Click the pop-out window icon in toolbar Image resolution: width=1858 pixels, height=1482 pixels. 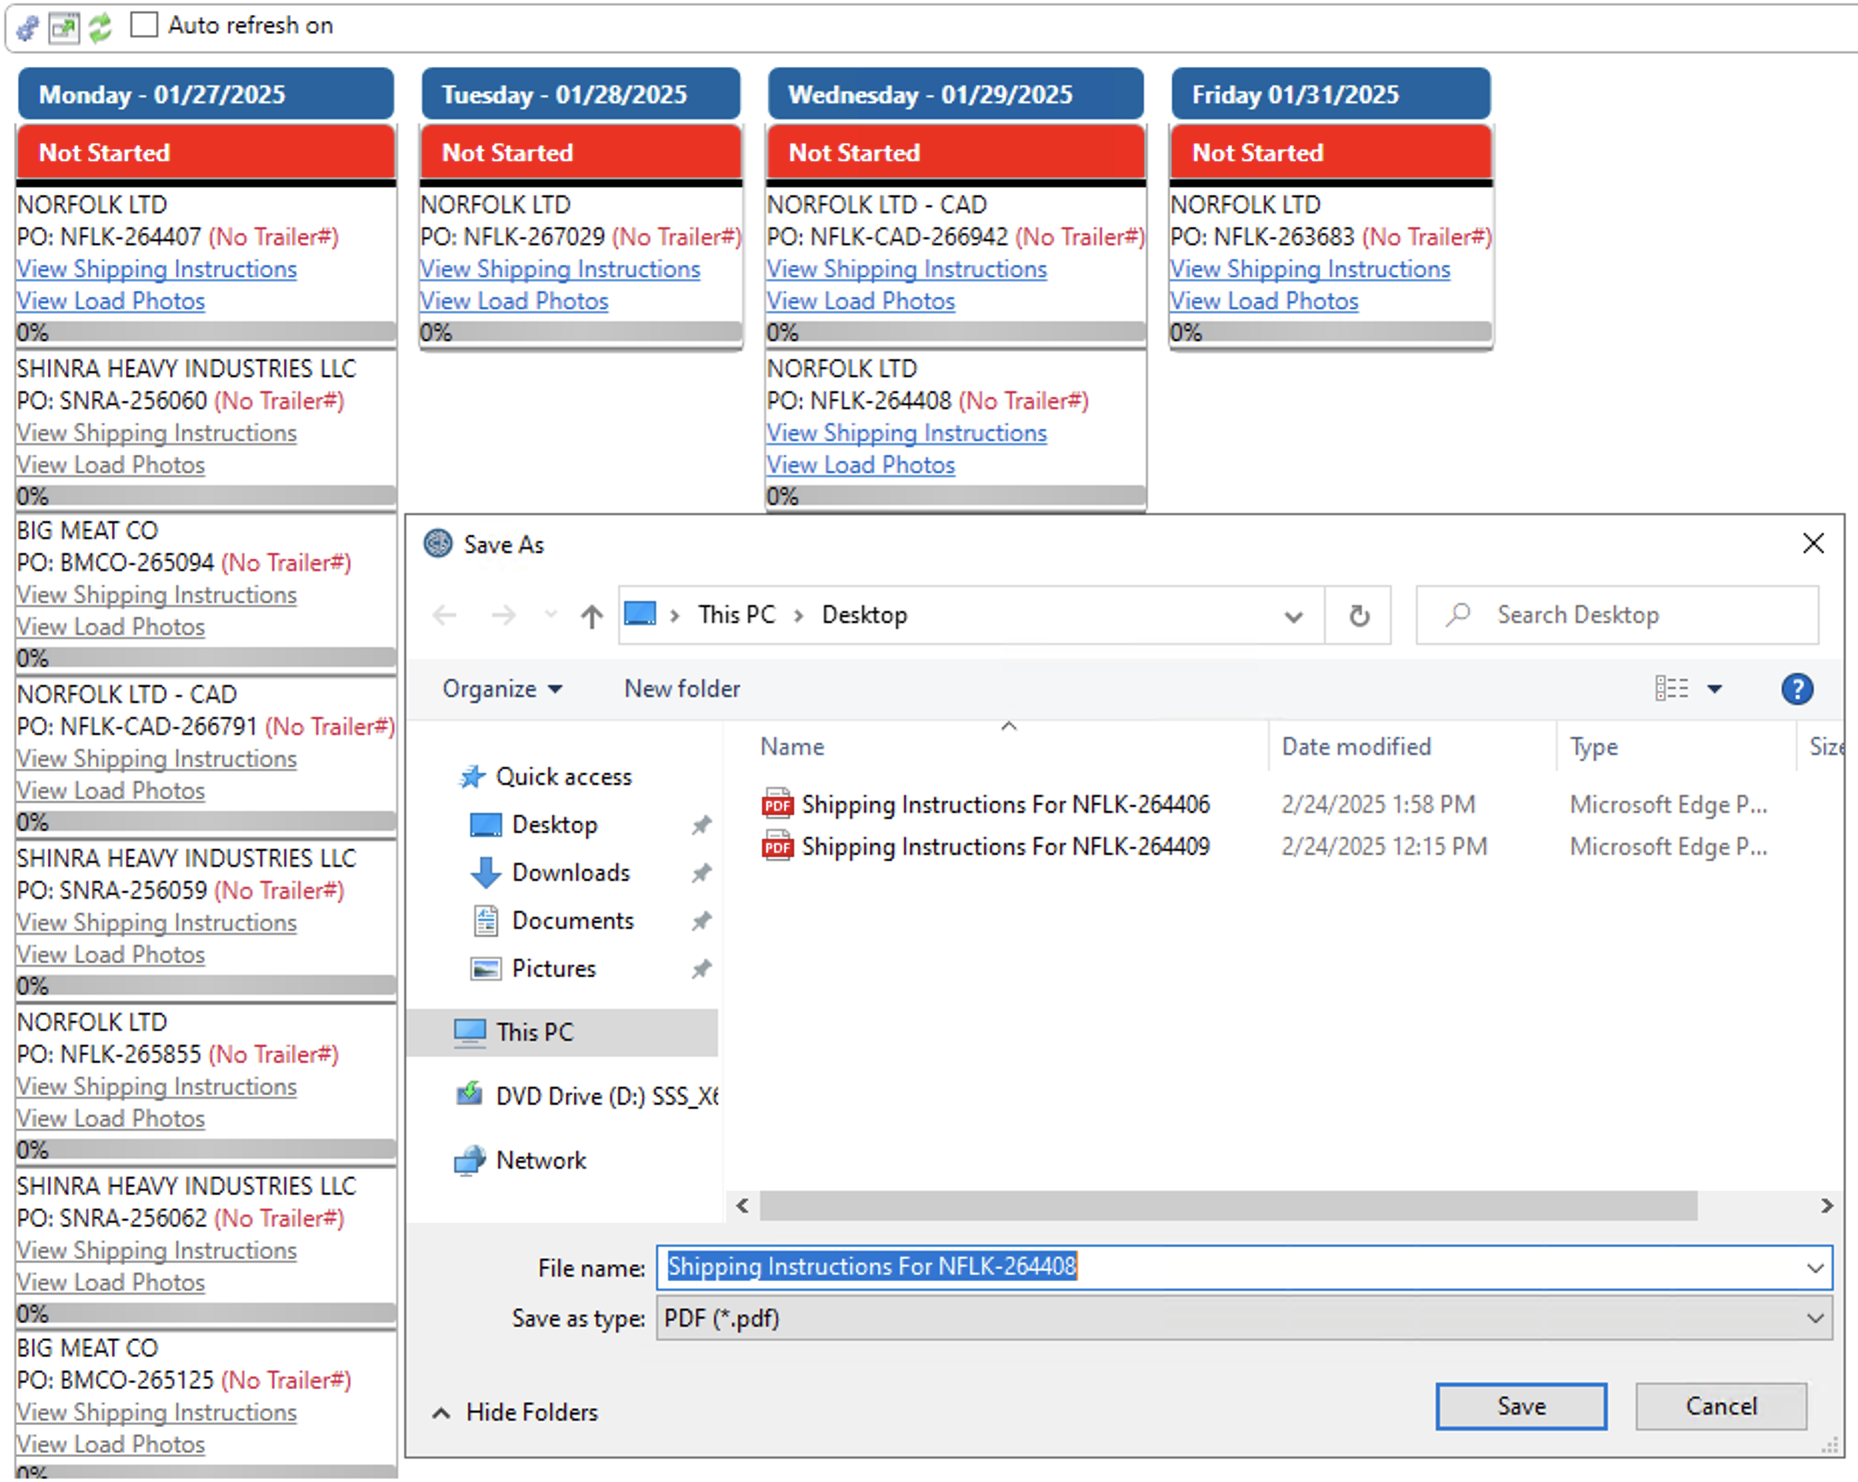point(64,27)
